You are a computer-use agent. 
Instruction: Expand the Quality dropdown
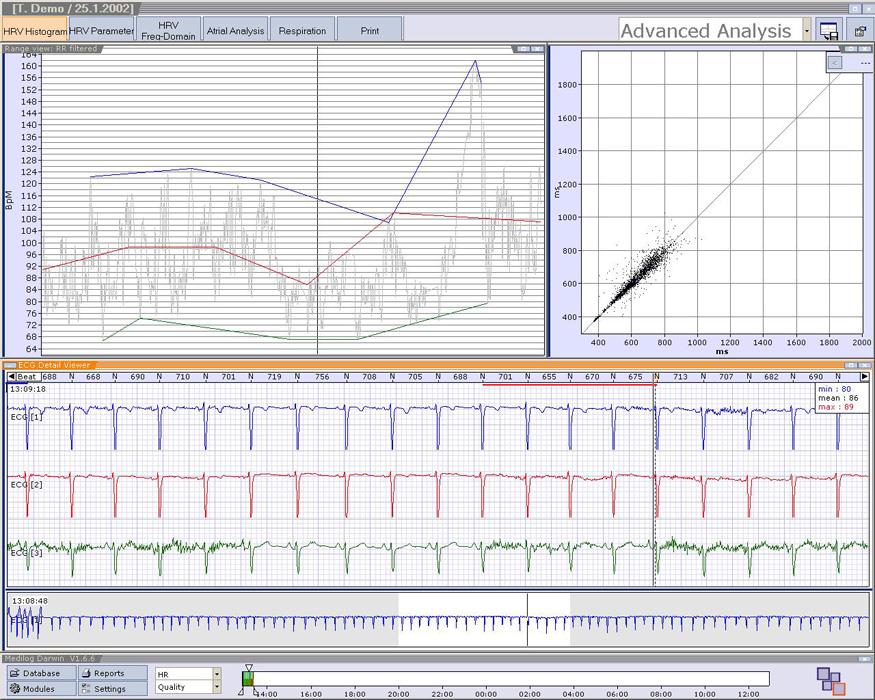coord(216,687)
